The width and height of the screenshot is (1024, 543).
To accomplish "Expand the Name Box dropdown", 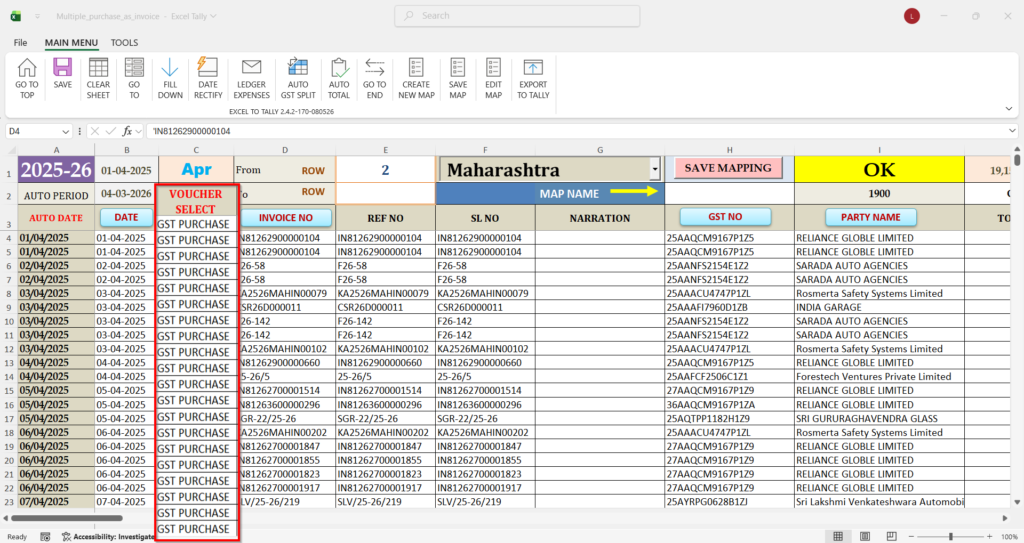I will (65, 131).
